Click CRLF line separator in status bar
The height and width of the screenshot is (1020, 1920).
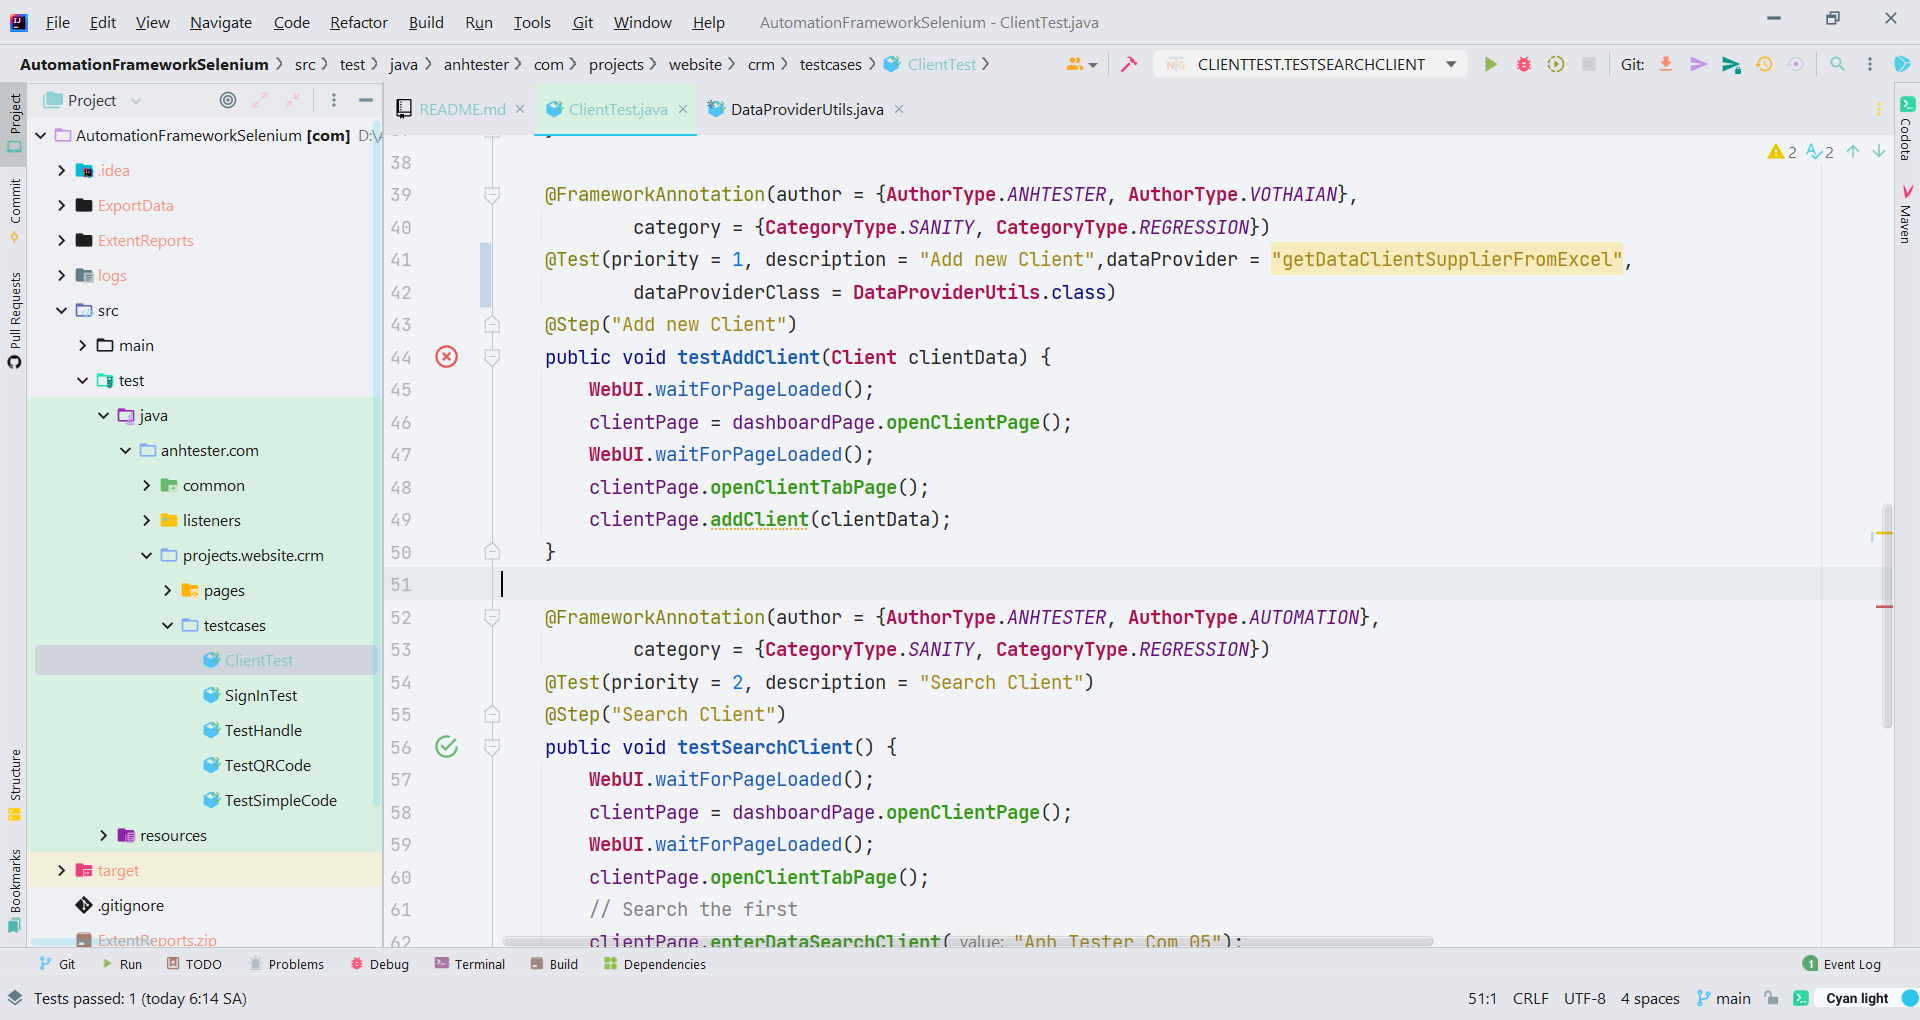(x=1530, y=998)
